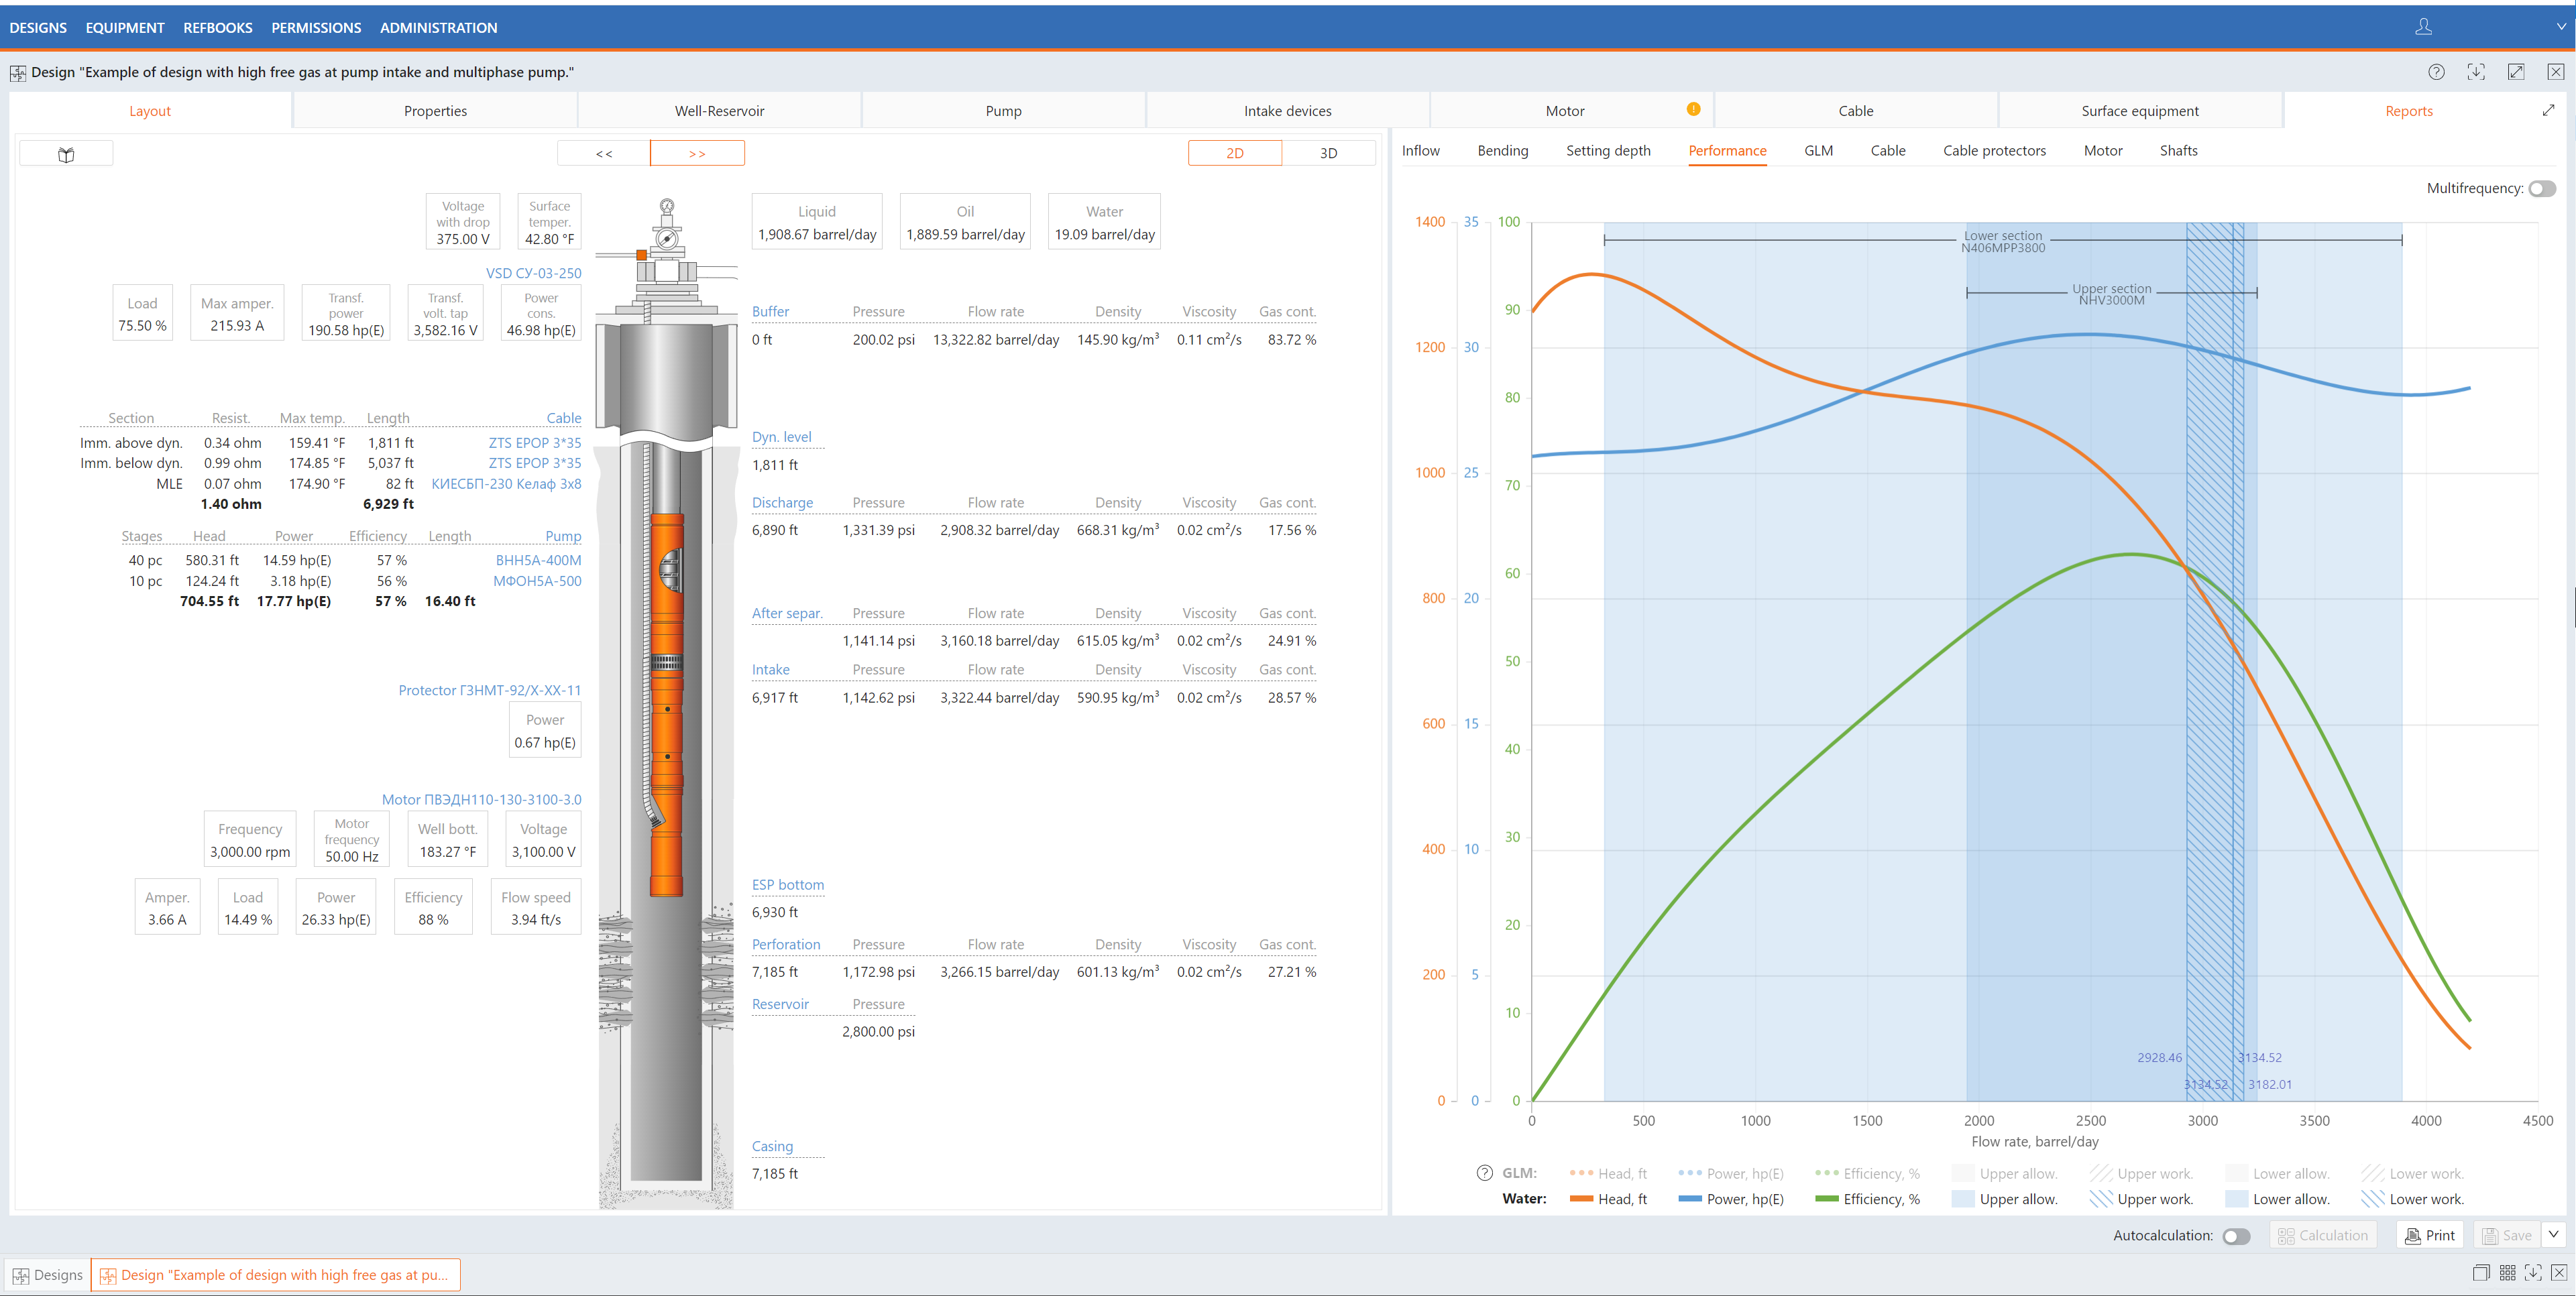Open the EQUIPMENT menu
Image resolution: width=2576 pixels, height=1296 pixels.
125,28
